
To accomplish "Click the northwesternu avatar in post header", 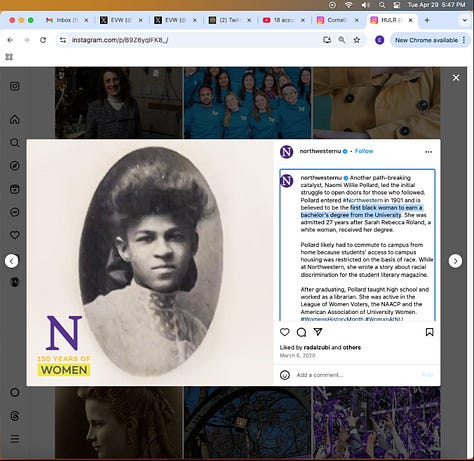I will (286, 152).
